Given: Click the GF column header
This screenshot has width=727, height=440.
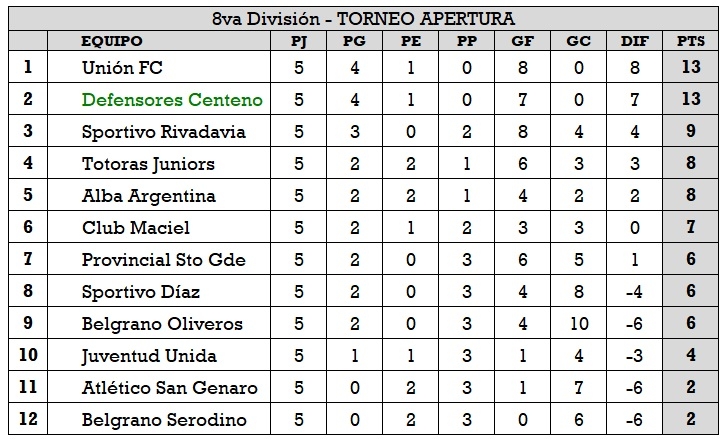Looking at the screenshot, I should 521,41.
